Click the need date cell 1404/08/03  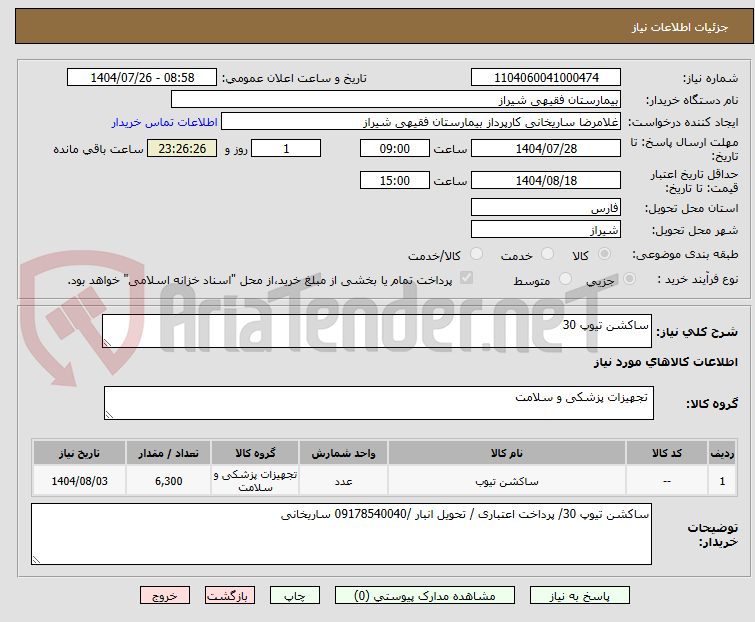coord(79,481)
